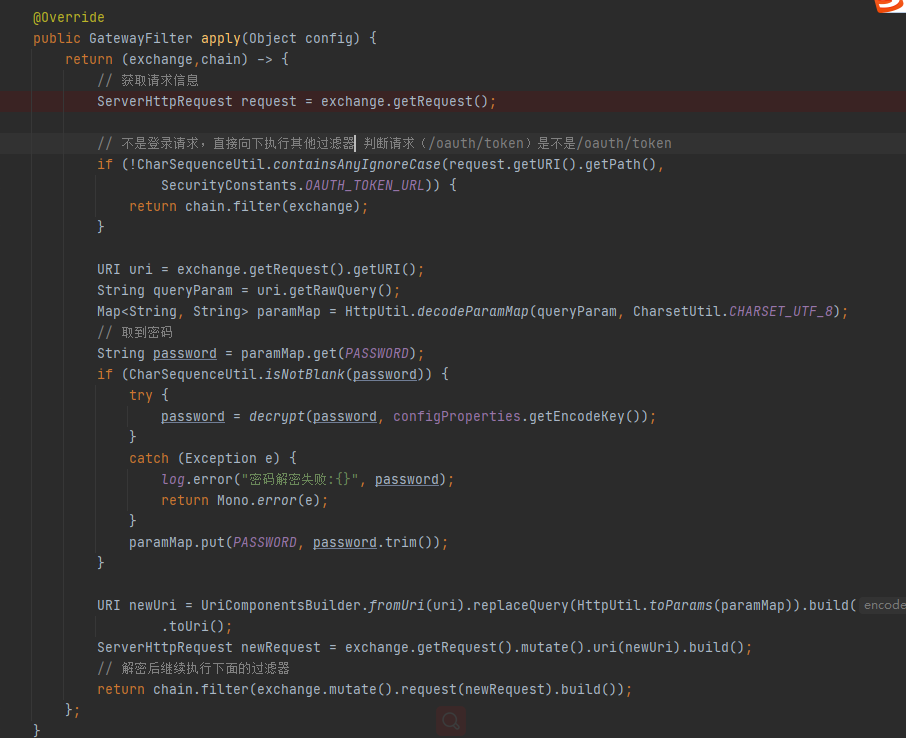906x738 pixels.
Task: Click the faint magnifier icon below the code
Action: tap(451, 721)
